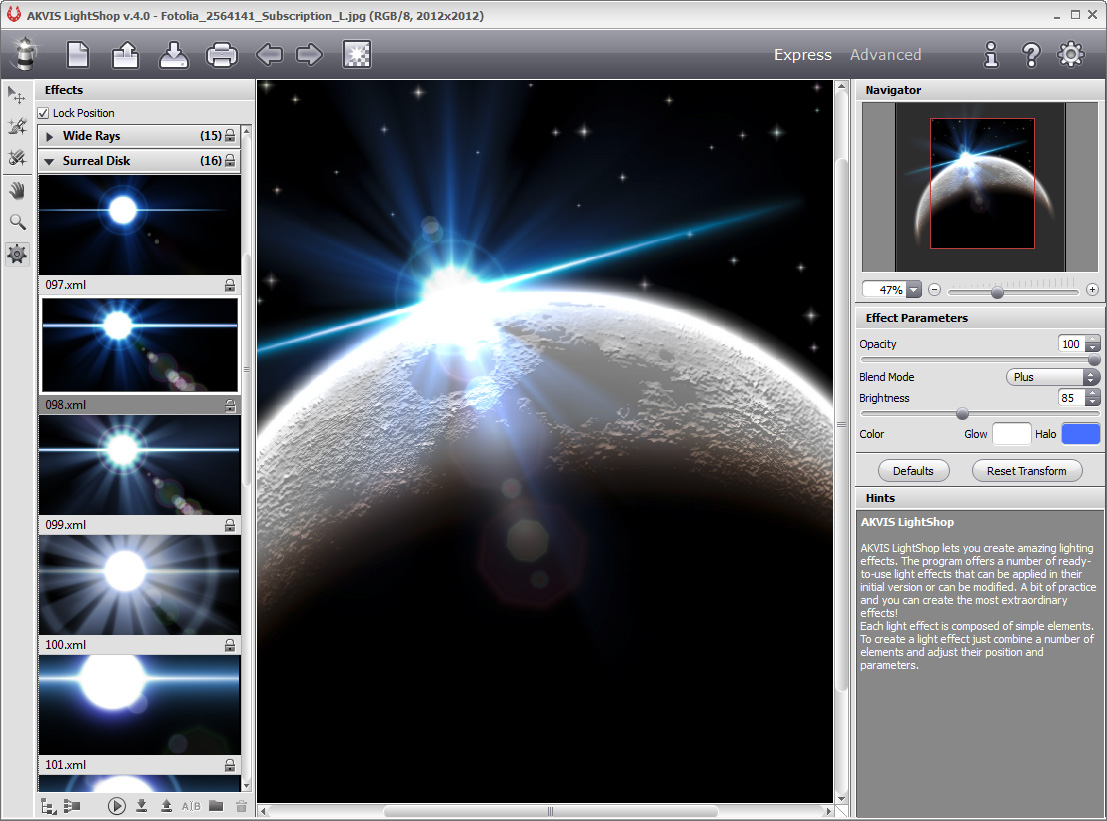The width and height of the screenshot is (1107, 821).
Task: Toggle the lock on 099.xml
Action: click(229, 525)
